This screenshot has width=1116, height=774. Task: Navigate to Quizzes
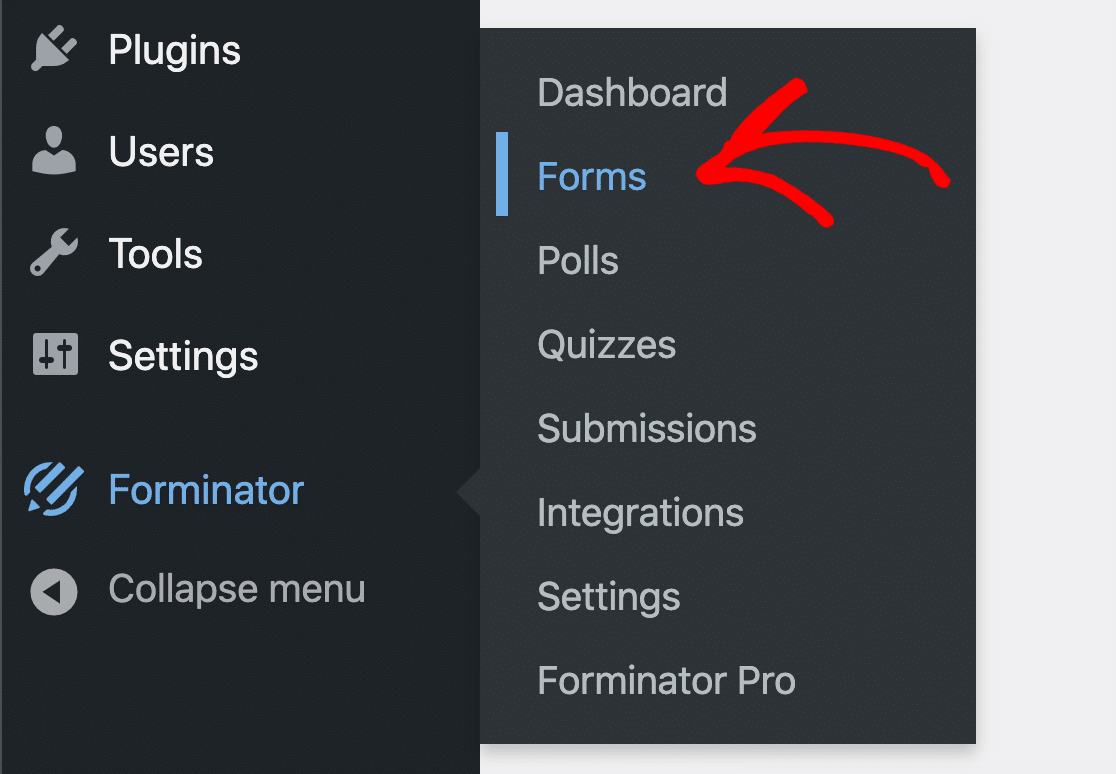pyautogui.click(x=607, y=344)
